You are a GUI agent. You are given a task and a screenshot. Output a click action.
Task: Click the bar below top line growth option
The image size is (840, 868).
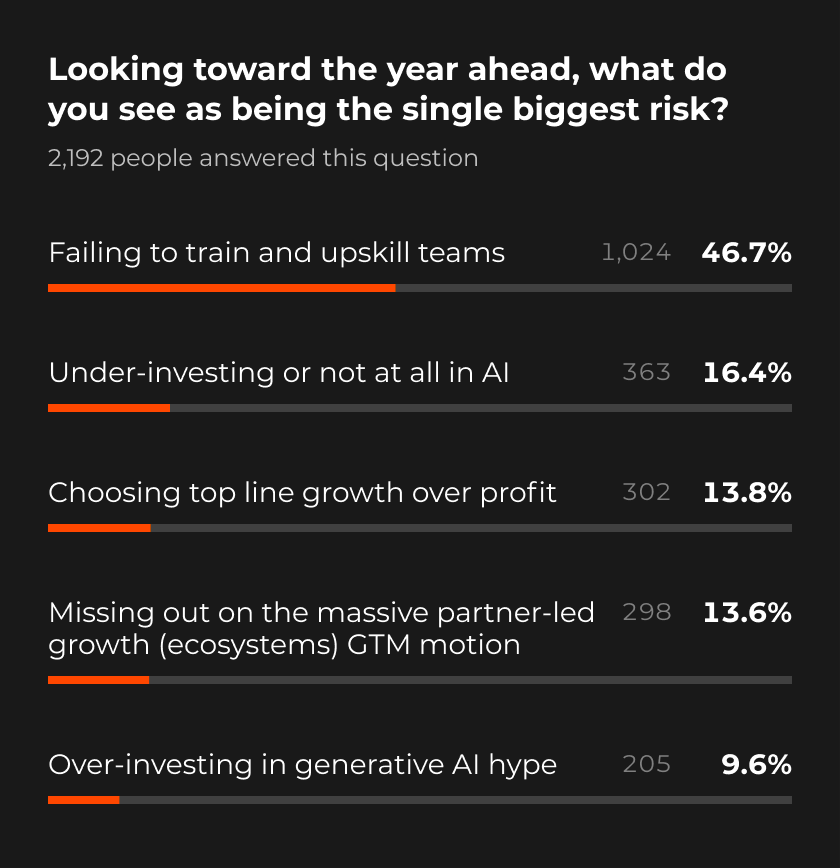pos(420,528)
